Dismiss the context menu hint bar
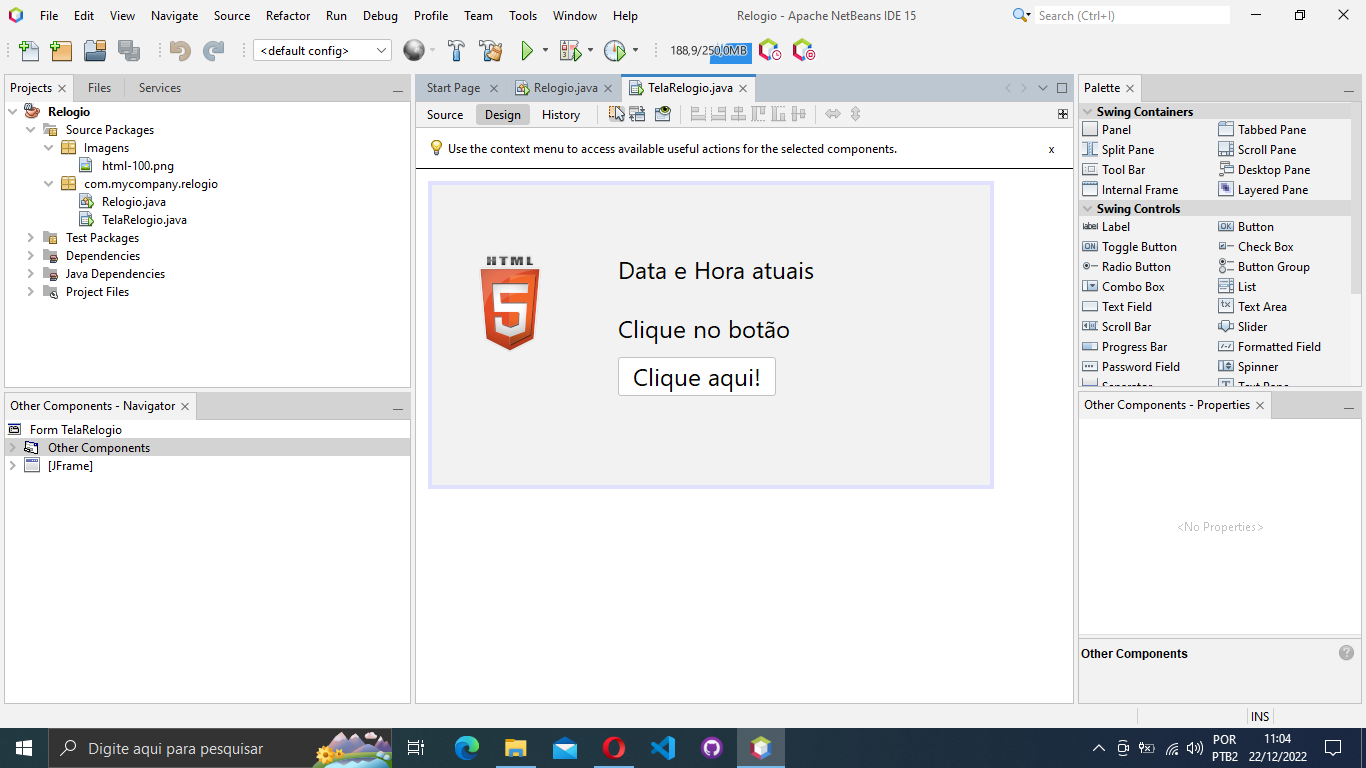This screenshot has height=768, width=1366. pyautogui.click(x=1051, y=149)
